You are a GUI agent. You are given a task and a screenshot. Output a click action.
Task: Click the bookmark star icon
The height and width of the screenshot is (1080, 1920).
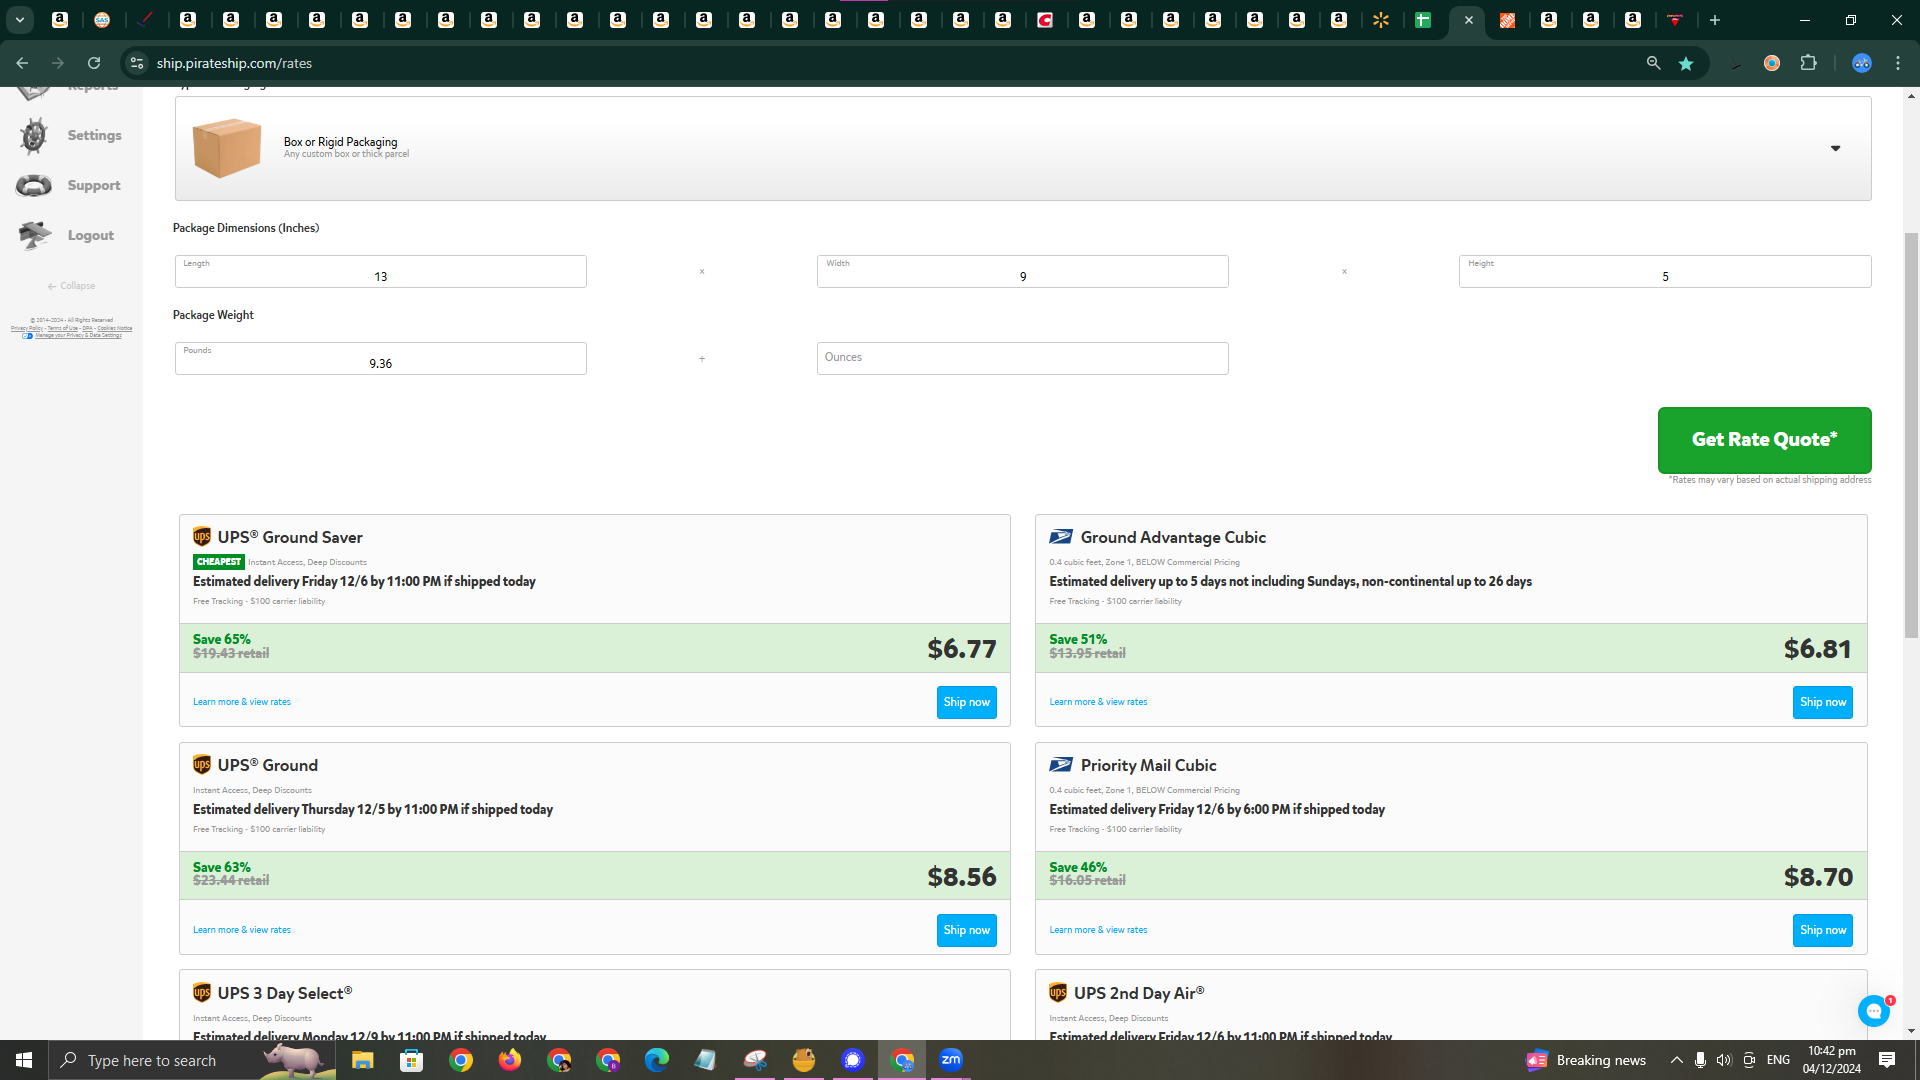[x=1686, y=63]
